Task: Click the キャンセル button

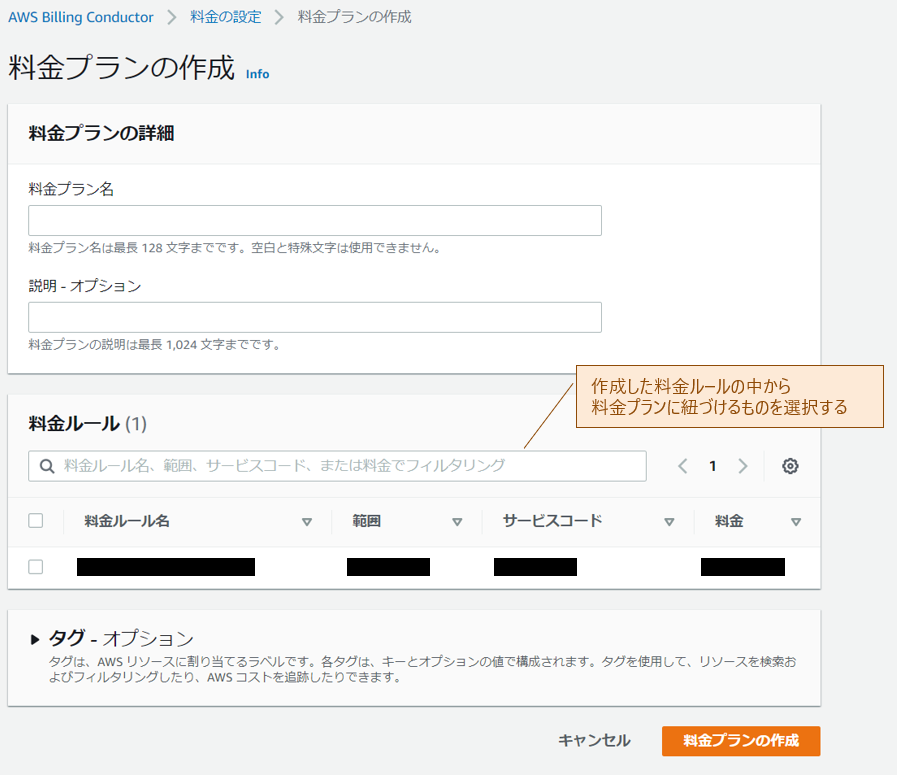Action: (594, 741)
